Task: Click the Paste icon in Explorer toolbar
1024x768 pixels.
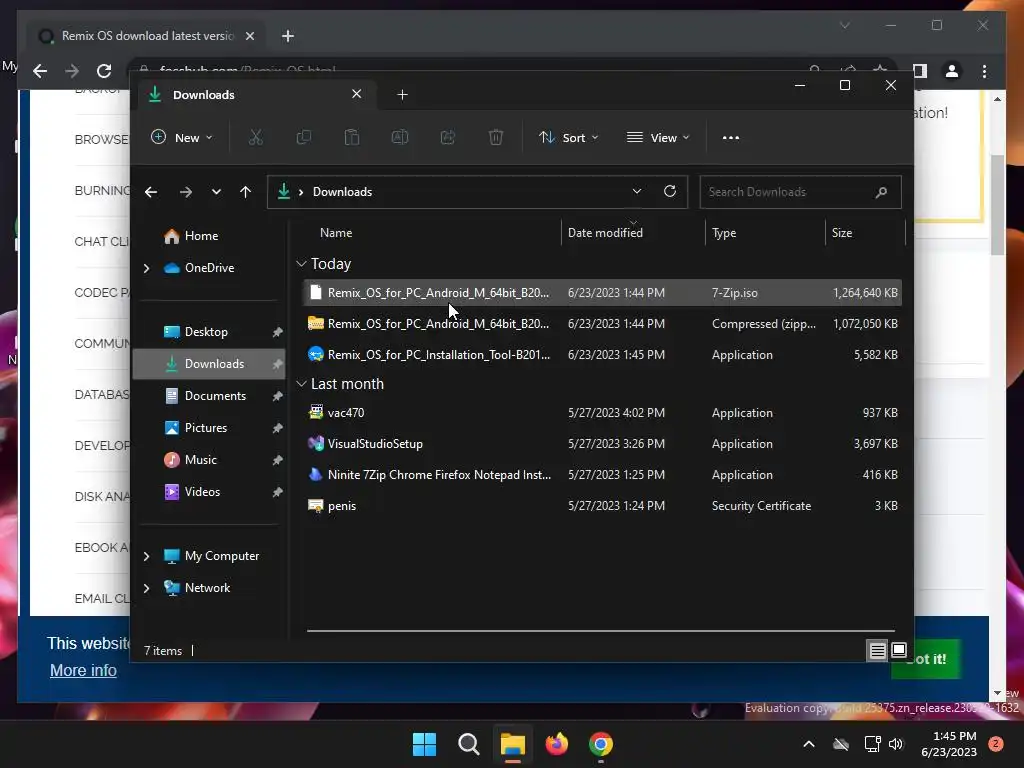Action: tap(352, 137)
